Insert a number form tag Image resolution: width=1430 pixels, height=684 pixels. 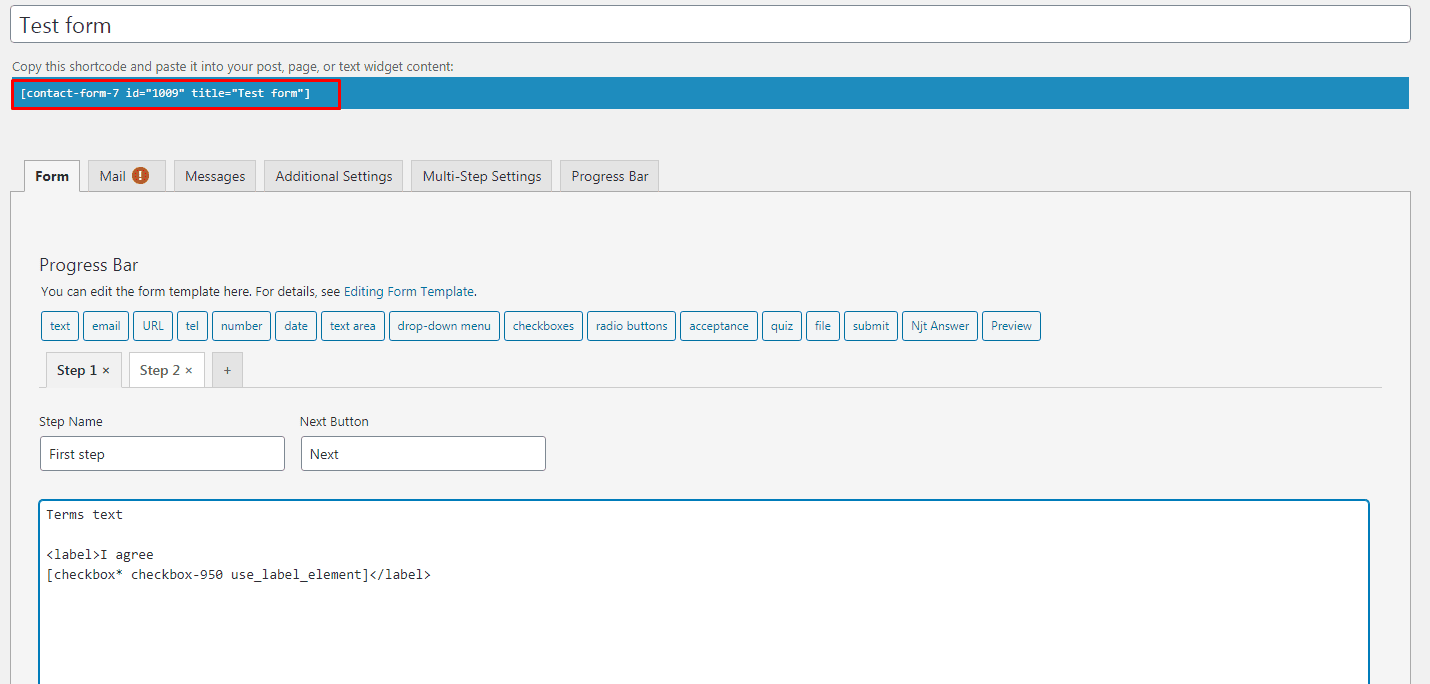242,326
